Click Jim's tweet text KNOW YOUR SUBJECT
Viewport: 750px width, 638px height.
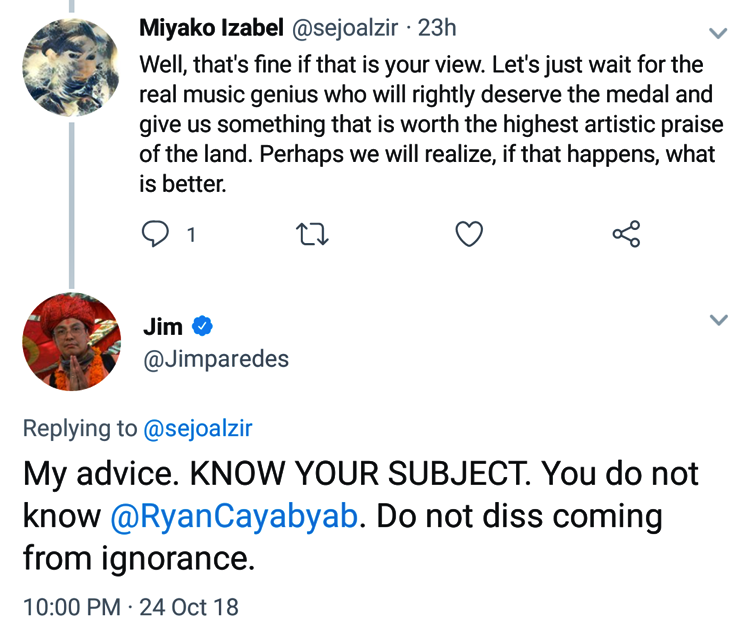360,472
